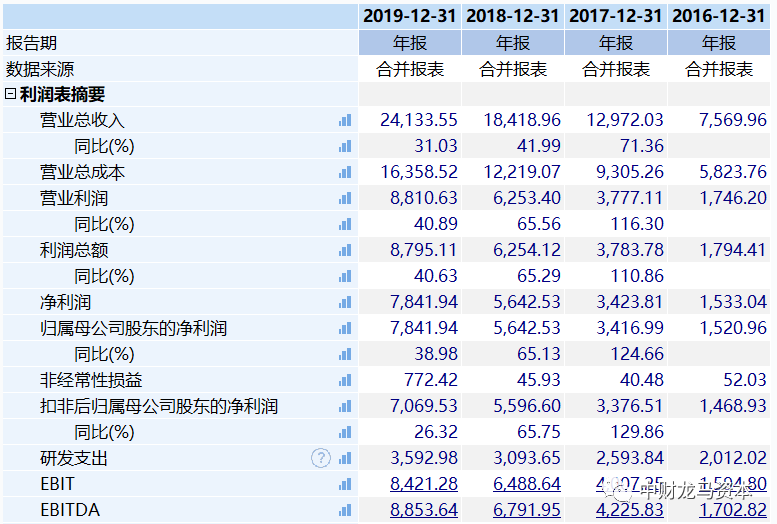
Task: Click revenue value 24,133.55
Action: click(x=419, y=120)
